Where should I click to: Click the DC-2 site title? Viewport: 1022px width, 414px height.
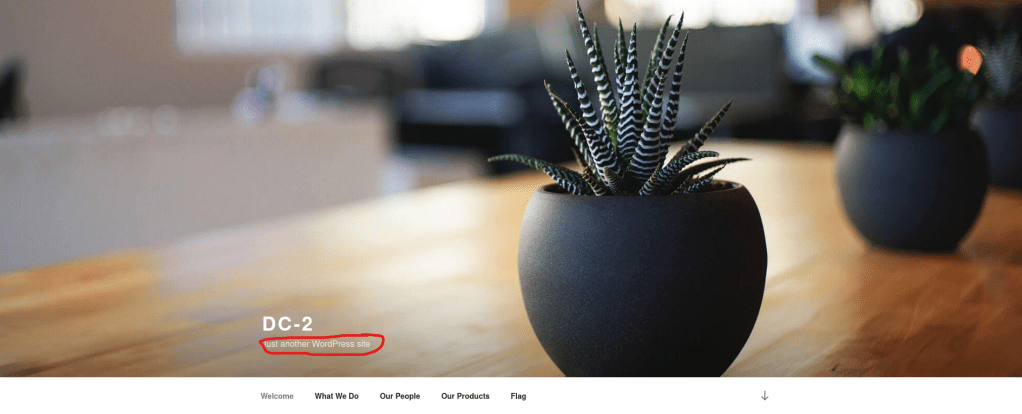pyautogui.click(x=287, y=324)
